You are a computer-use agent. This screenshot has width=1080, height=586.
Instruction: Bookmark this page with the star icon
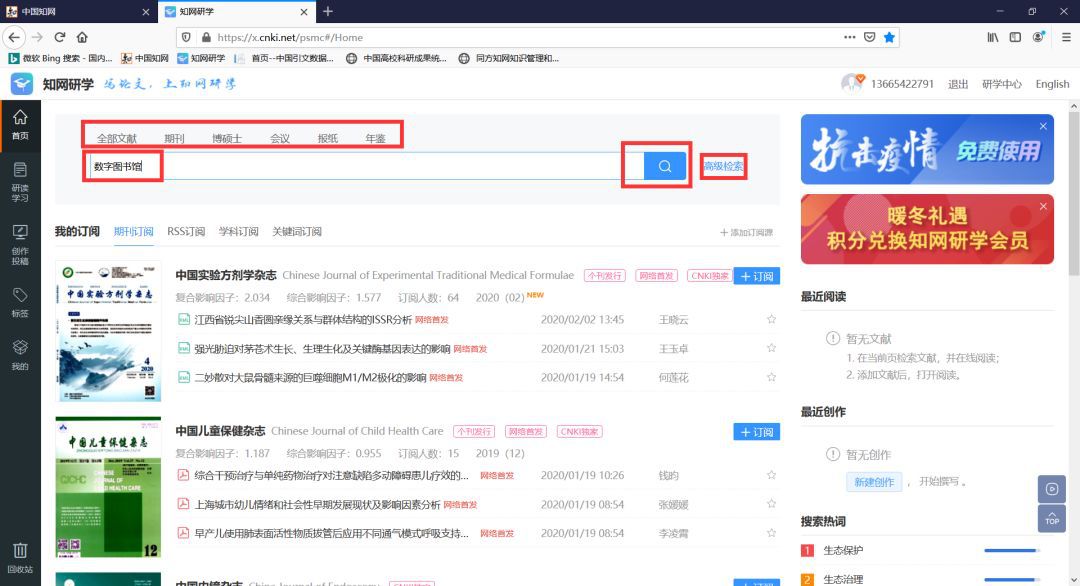[x=889, y=37]
